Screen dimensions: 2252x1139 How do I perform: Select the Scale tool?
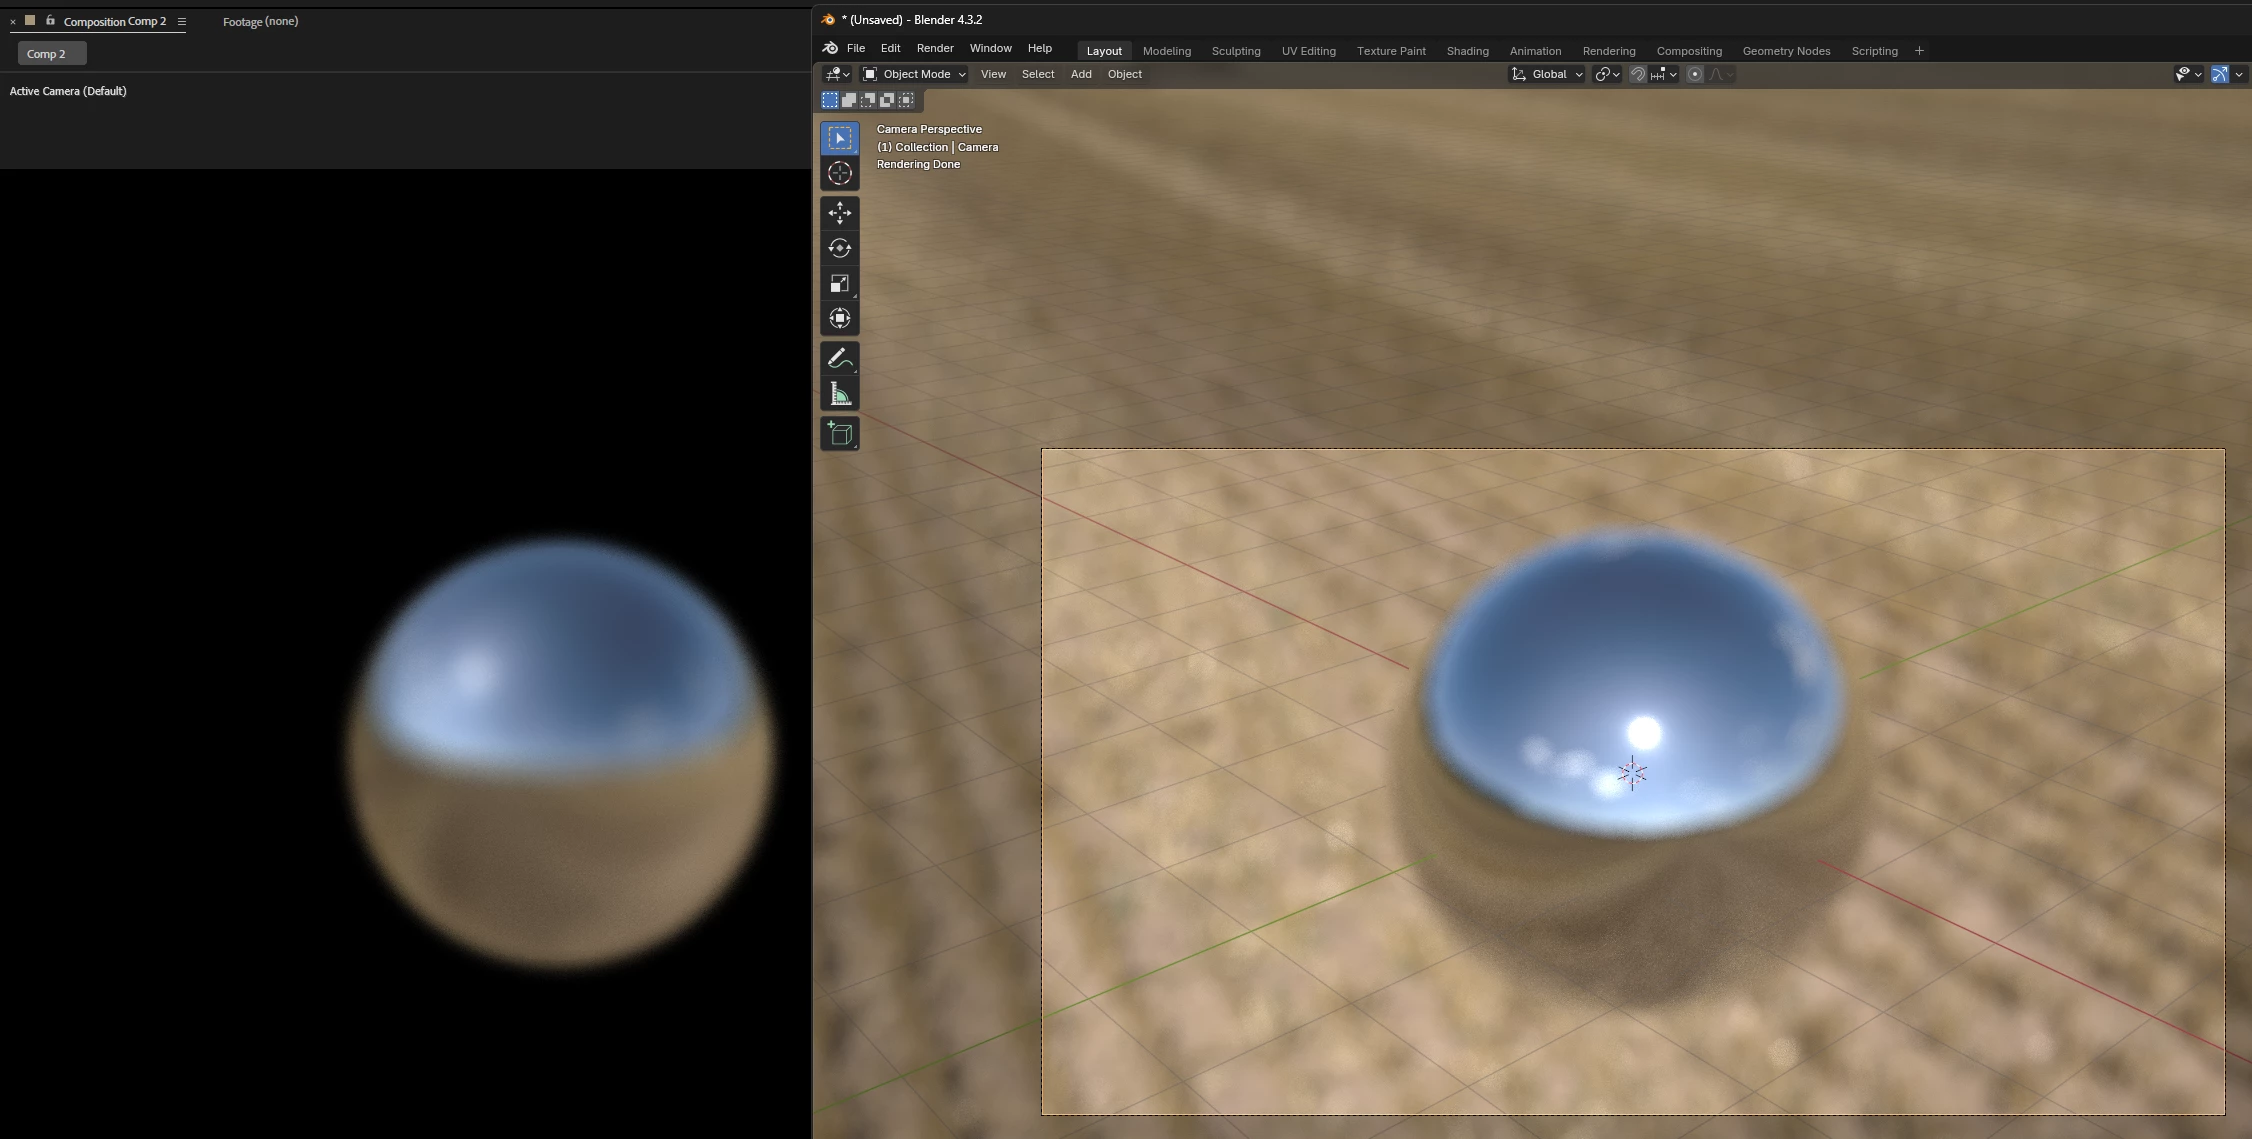point(839,284)
